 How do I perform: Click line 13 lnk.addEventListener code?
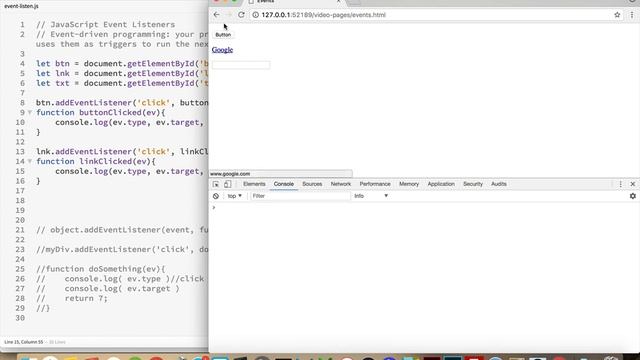[x=122, y=152]
